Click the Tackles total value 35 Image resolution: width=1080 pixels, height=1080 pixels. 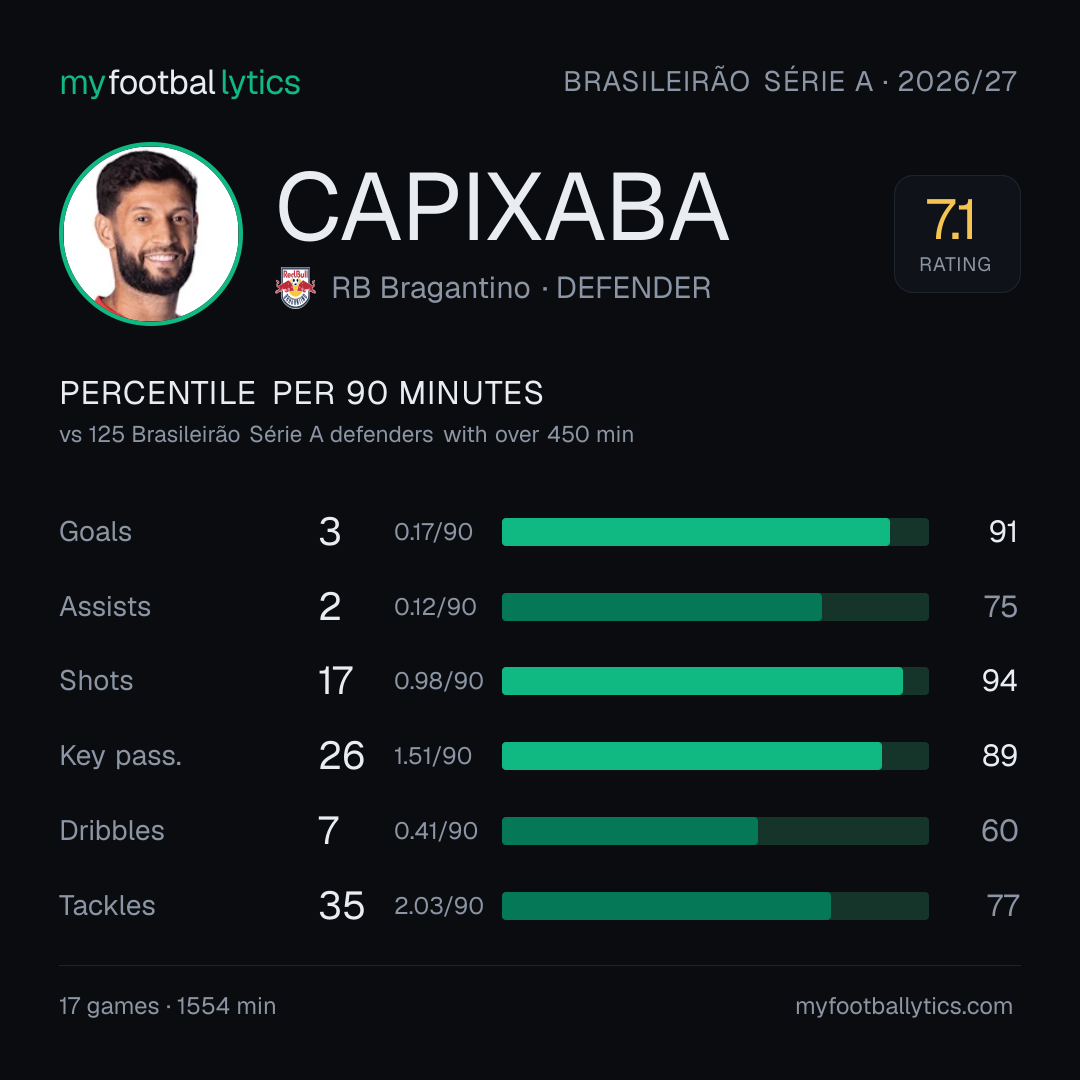tap(342, 906)
